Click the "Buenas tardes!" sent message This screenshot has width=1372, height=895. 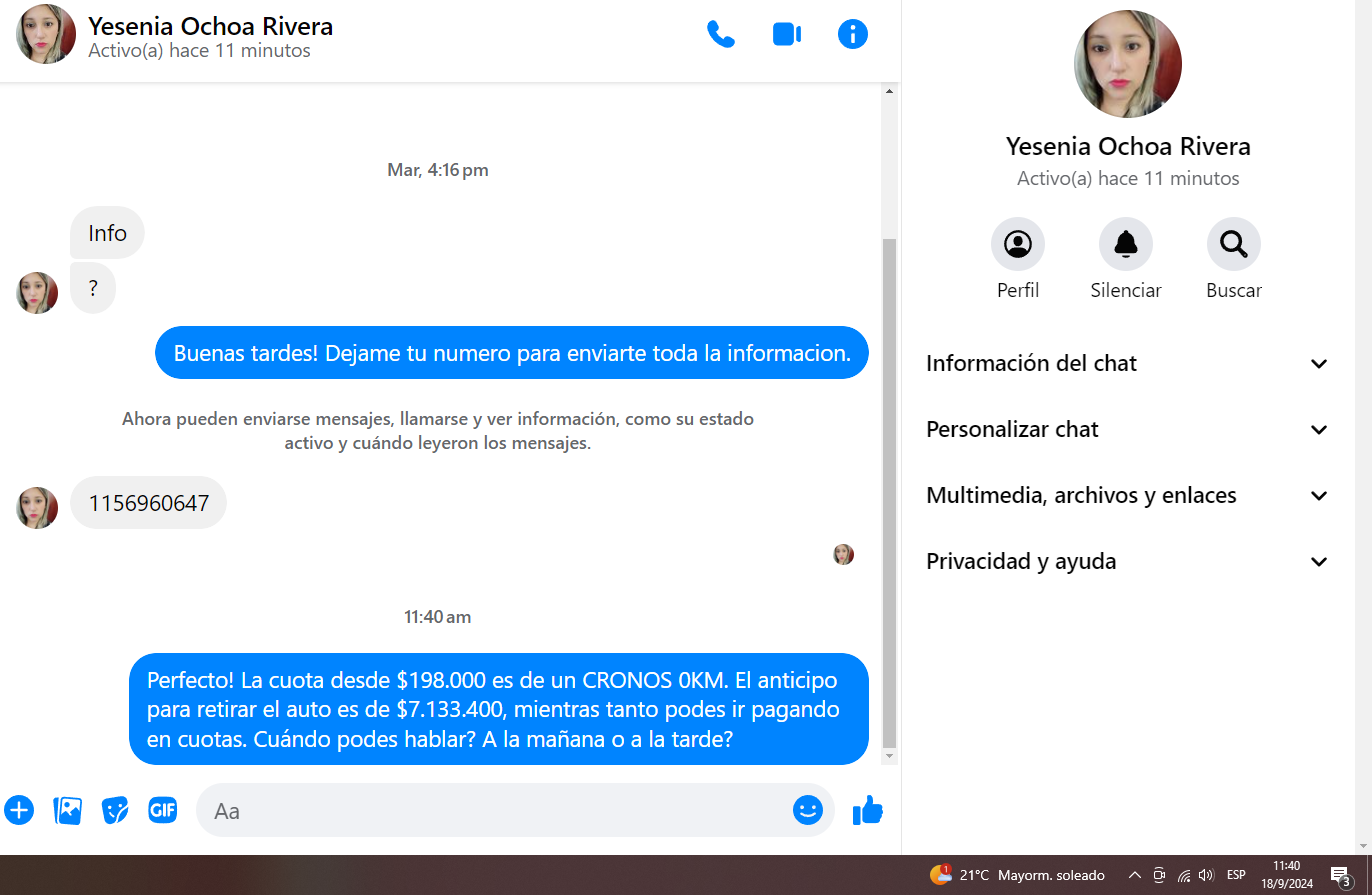[512, 353]
